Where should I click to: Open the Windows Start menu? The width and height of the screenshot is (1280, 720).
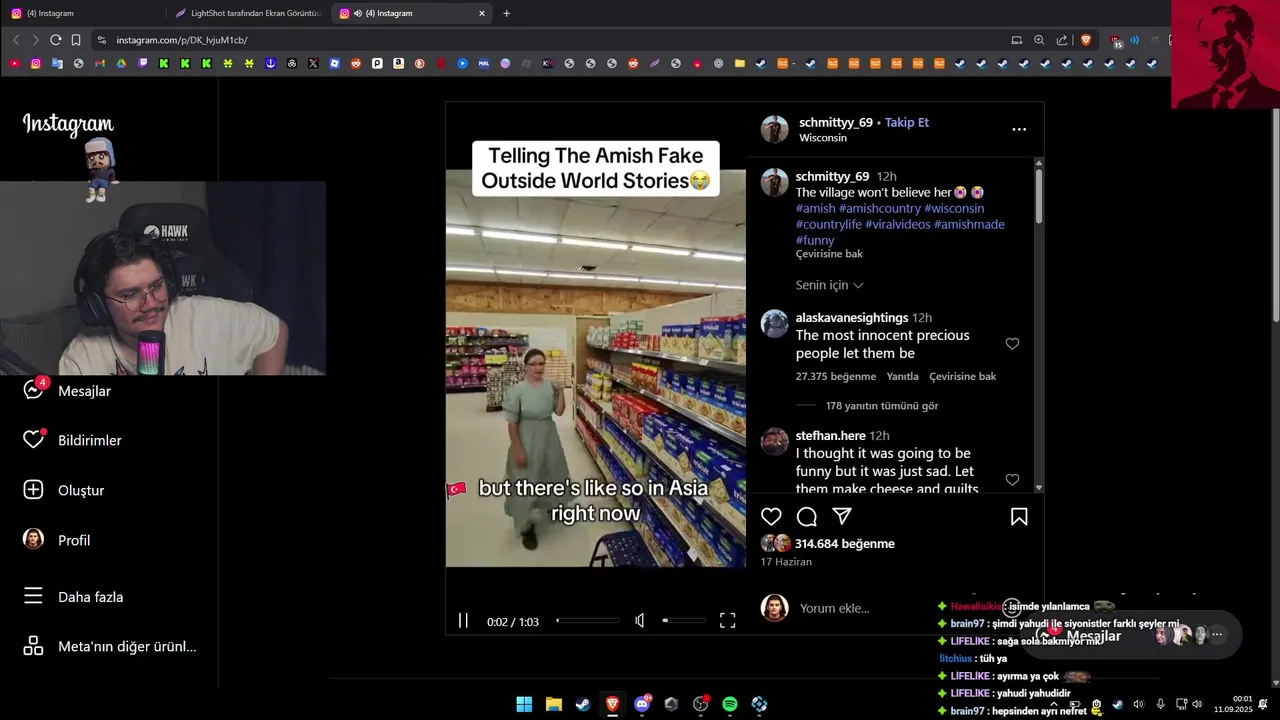click(524, 704)
